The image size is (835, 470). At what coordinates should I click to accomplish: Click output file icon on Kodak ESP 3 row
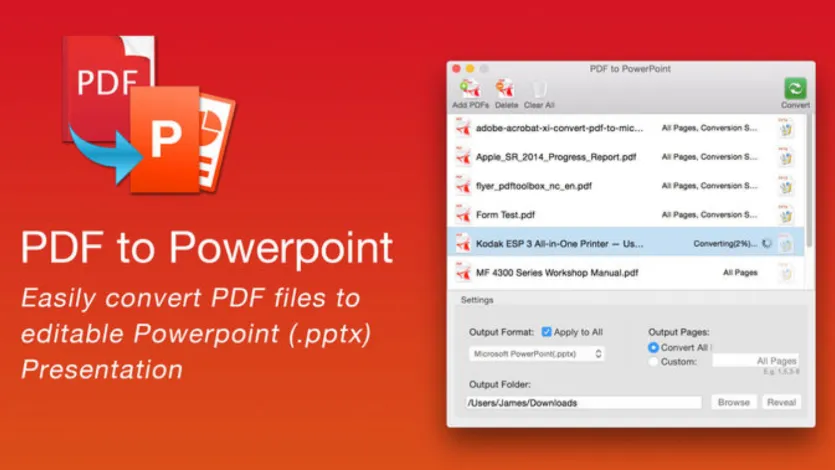coord(785,244)
